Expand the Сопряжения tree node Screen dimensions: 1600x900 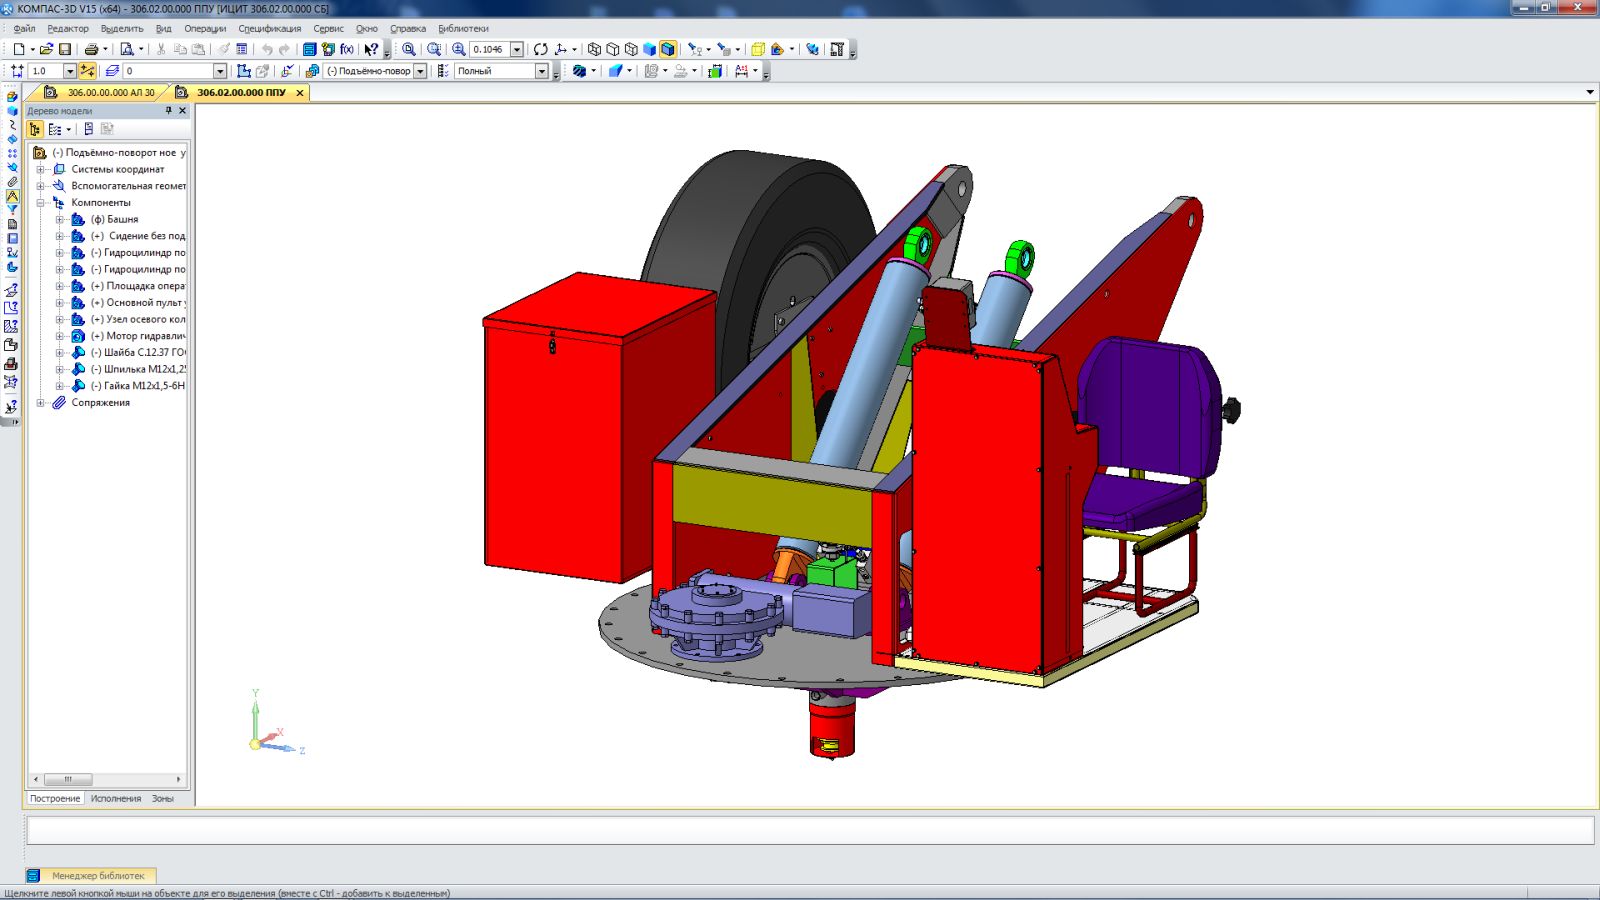click(x=41, y=403)
